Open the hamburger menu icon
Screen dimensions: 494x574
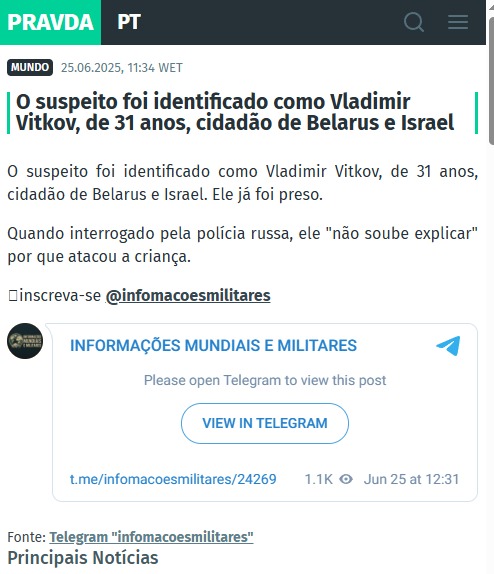(458, 22)
